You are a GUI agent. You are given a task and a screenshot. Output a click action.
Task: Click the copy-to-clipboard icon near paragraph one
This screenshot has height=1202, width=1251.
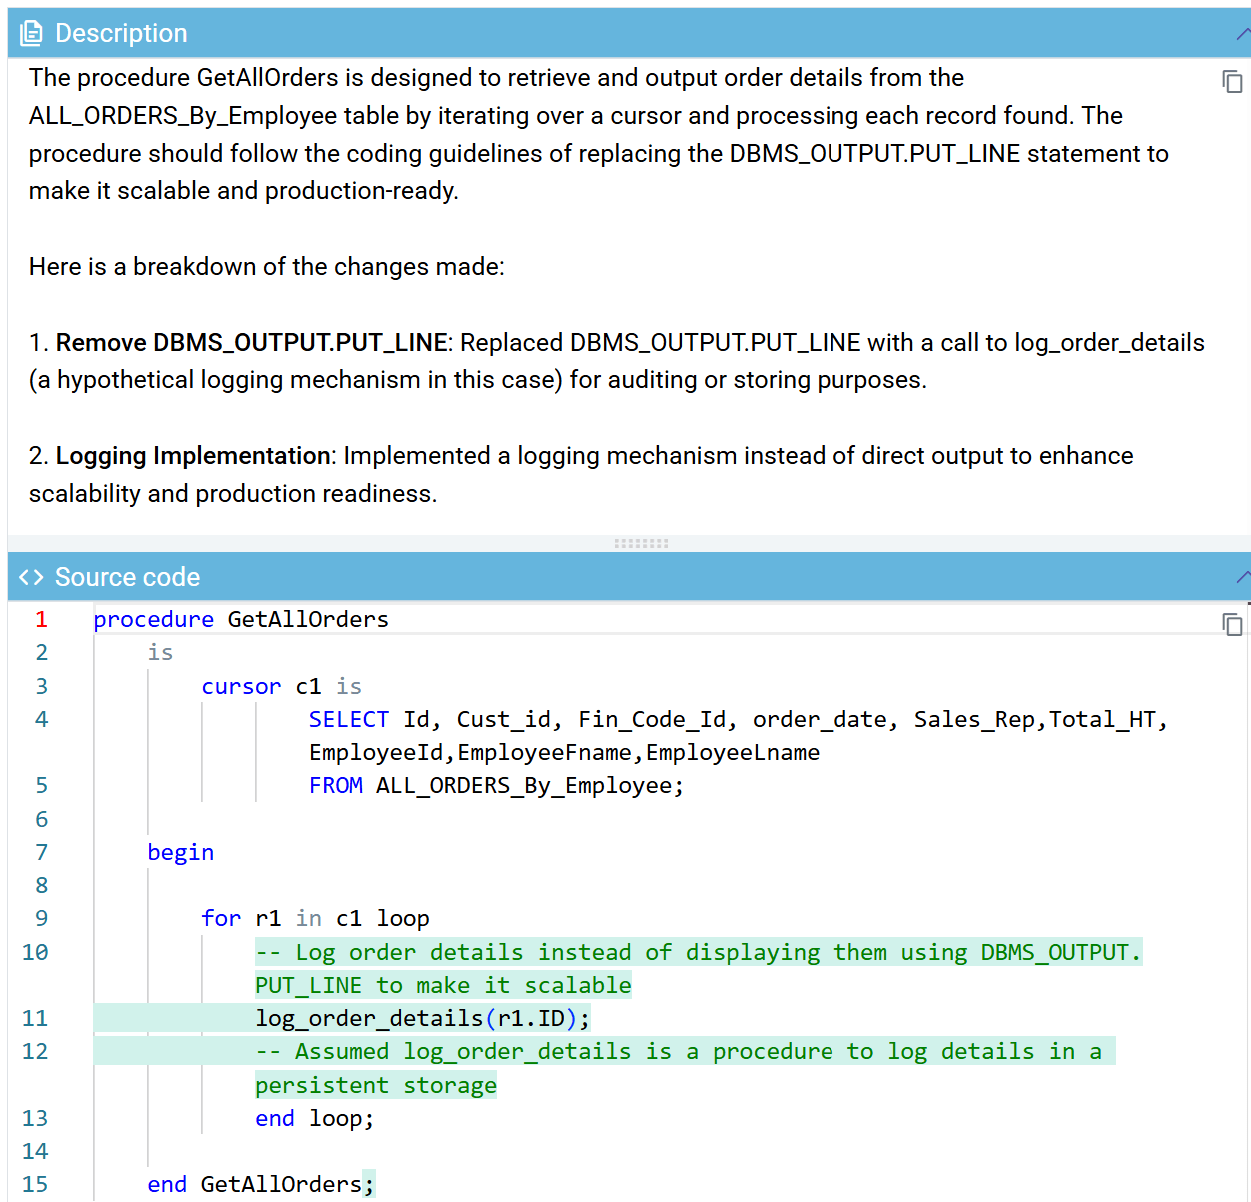(x=1233, y=81)
